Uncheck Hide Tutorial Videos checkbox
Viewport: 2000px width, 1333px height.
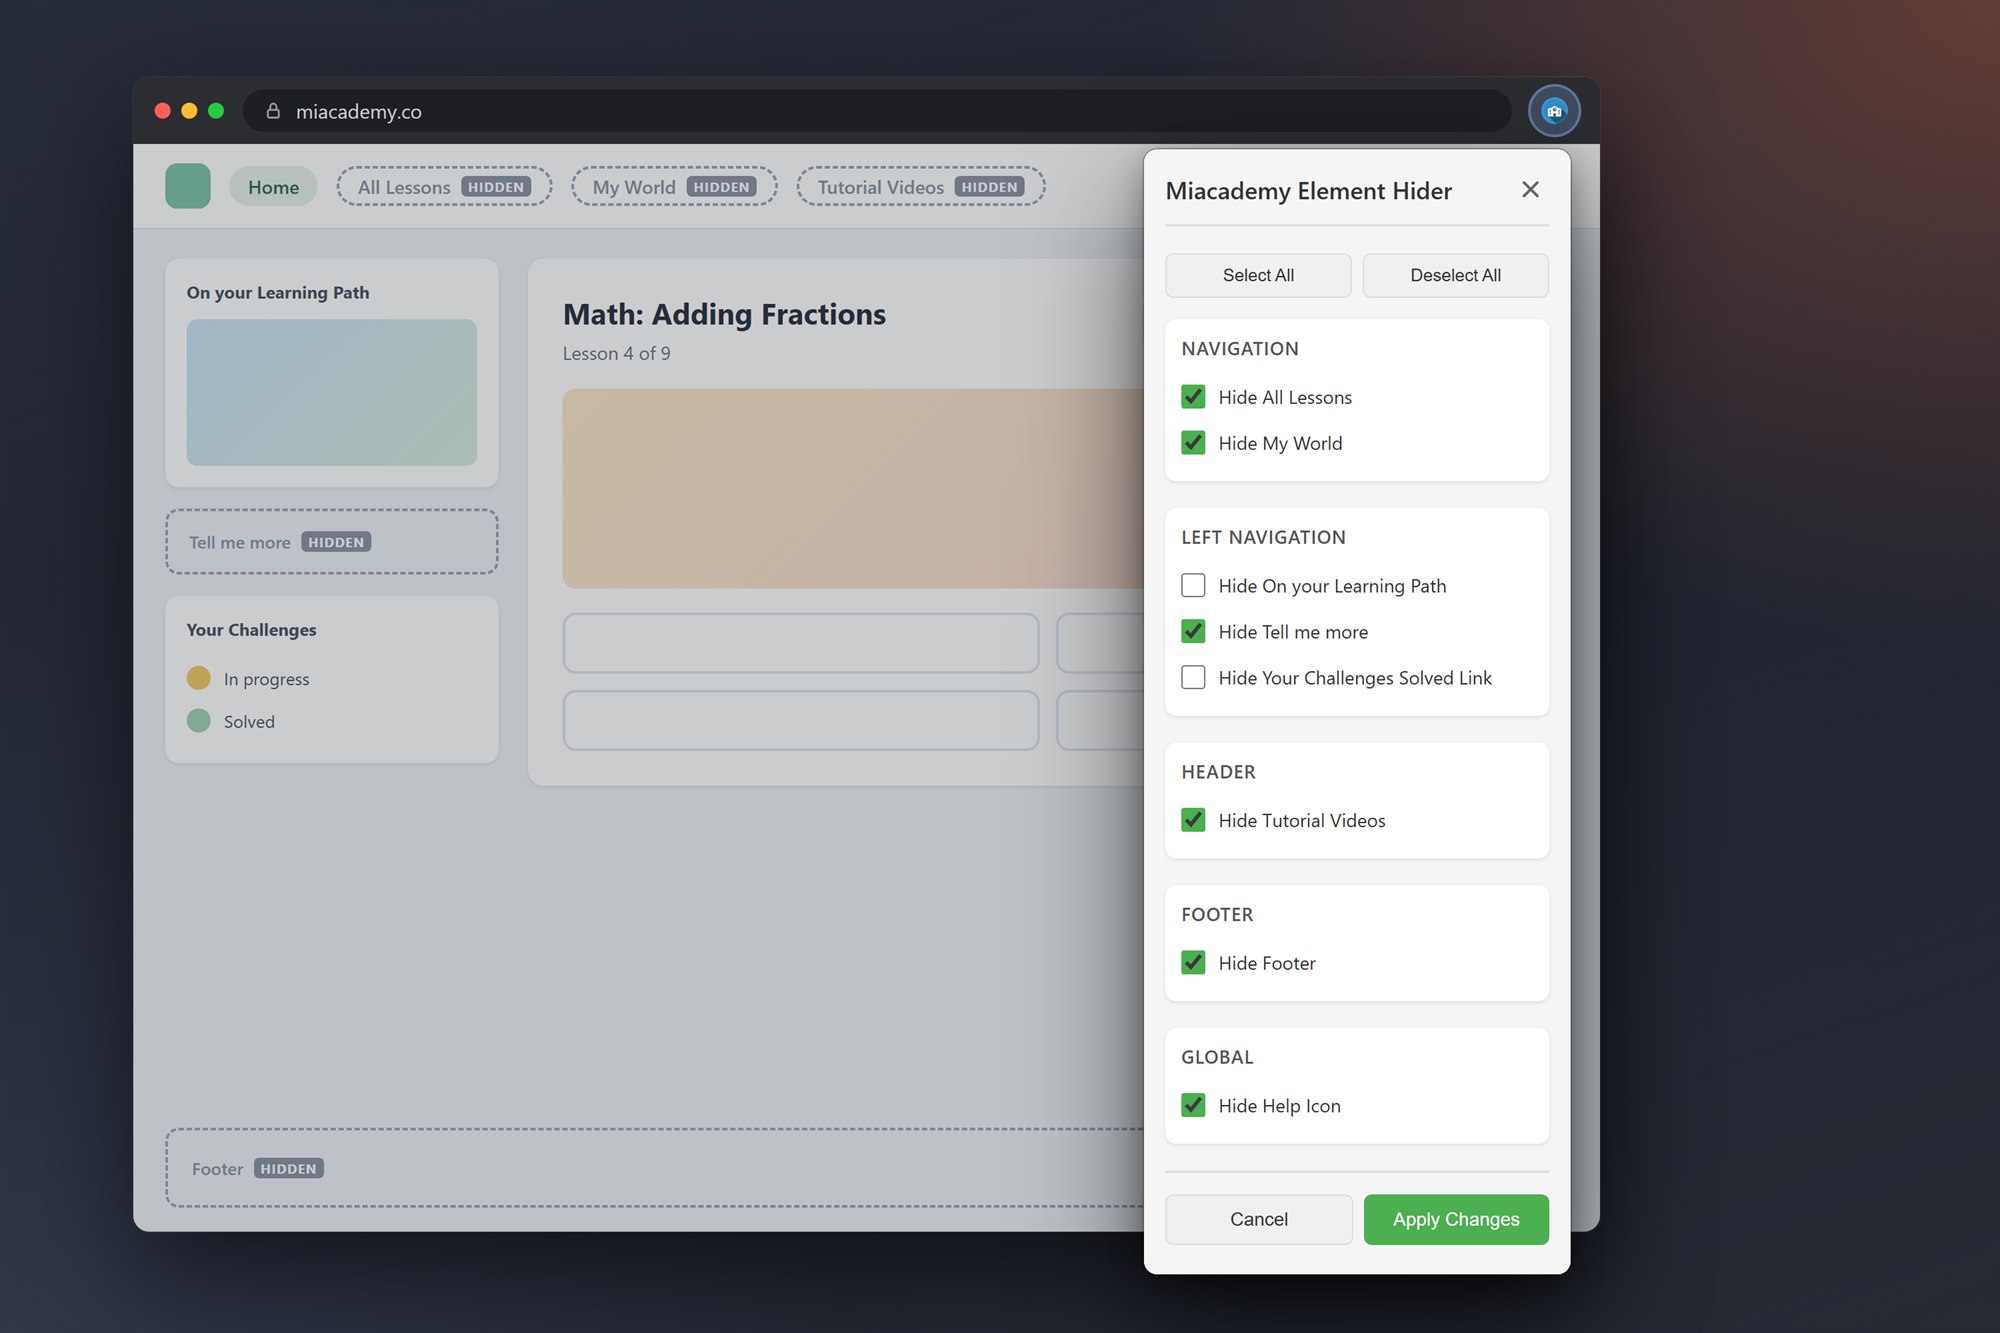(1193, 820)
